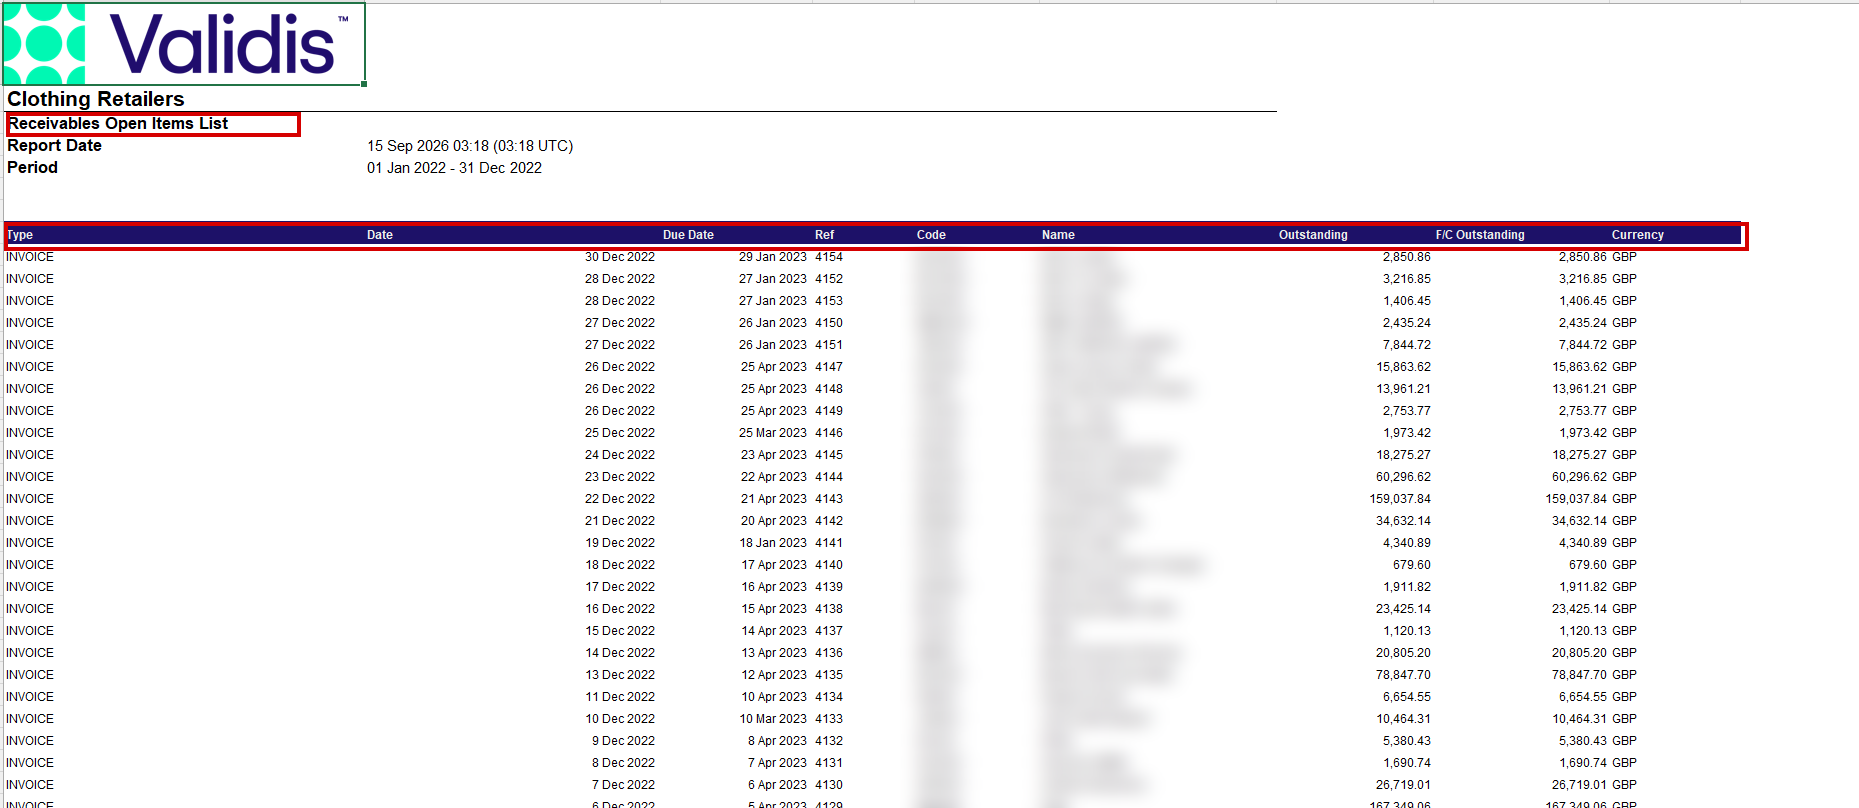Click the INVOICE cell in the Ref 4132 row
The width and height of the screenshot is (1859, 808).
(30, 741)
